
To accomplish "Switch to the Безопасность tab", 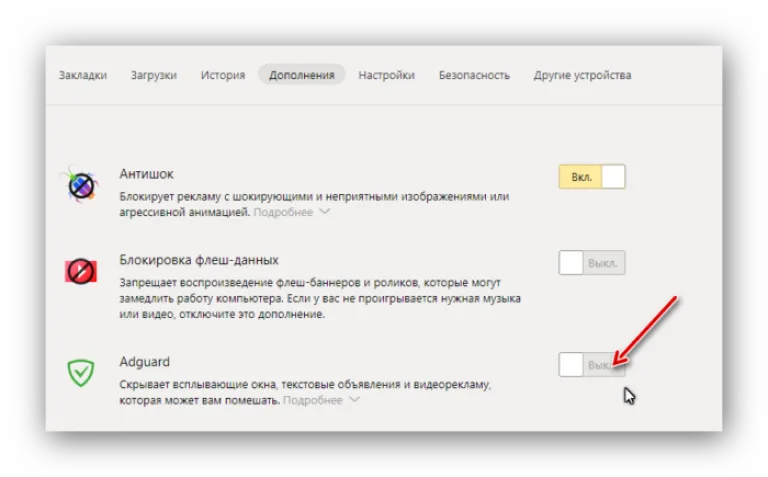I will pyautogui.click(x=474, y=75).
